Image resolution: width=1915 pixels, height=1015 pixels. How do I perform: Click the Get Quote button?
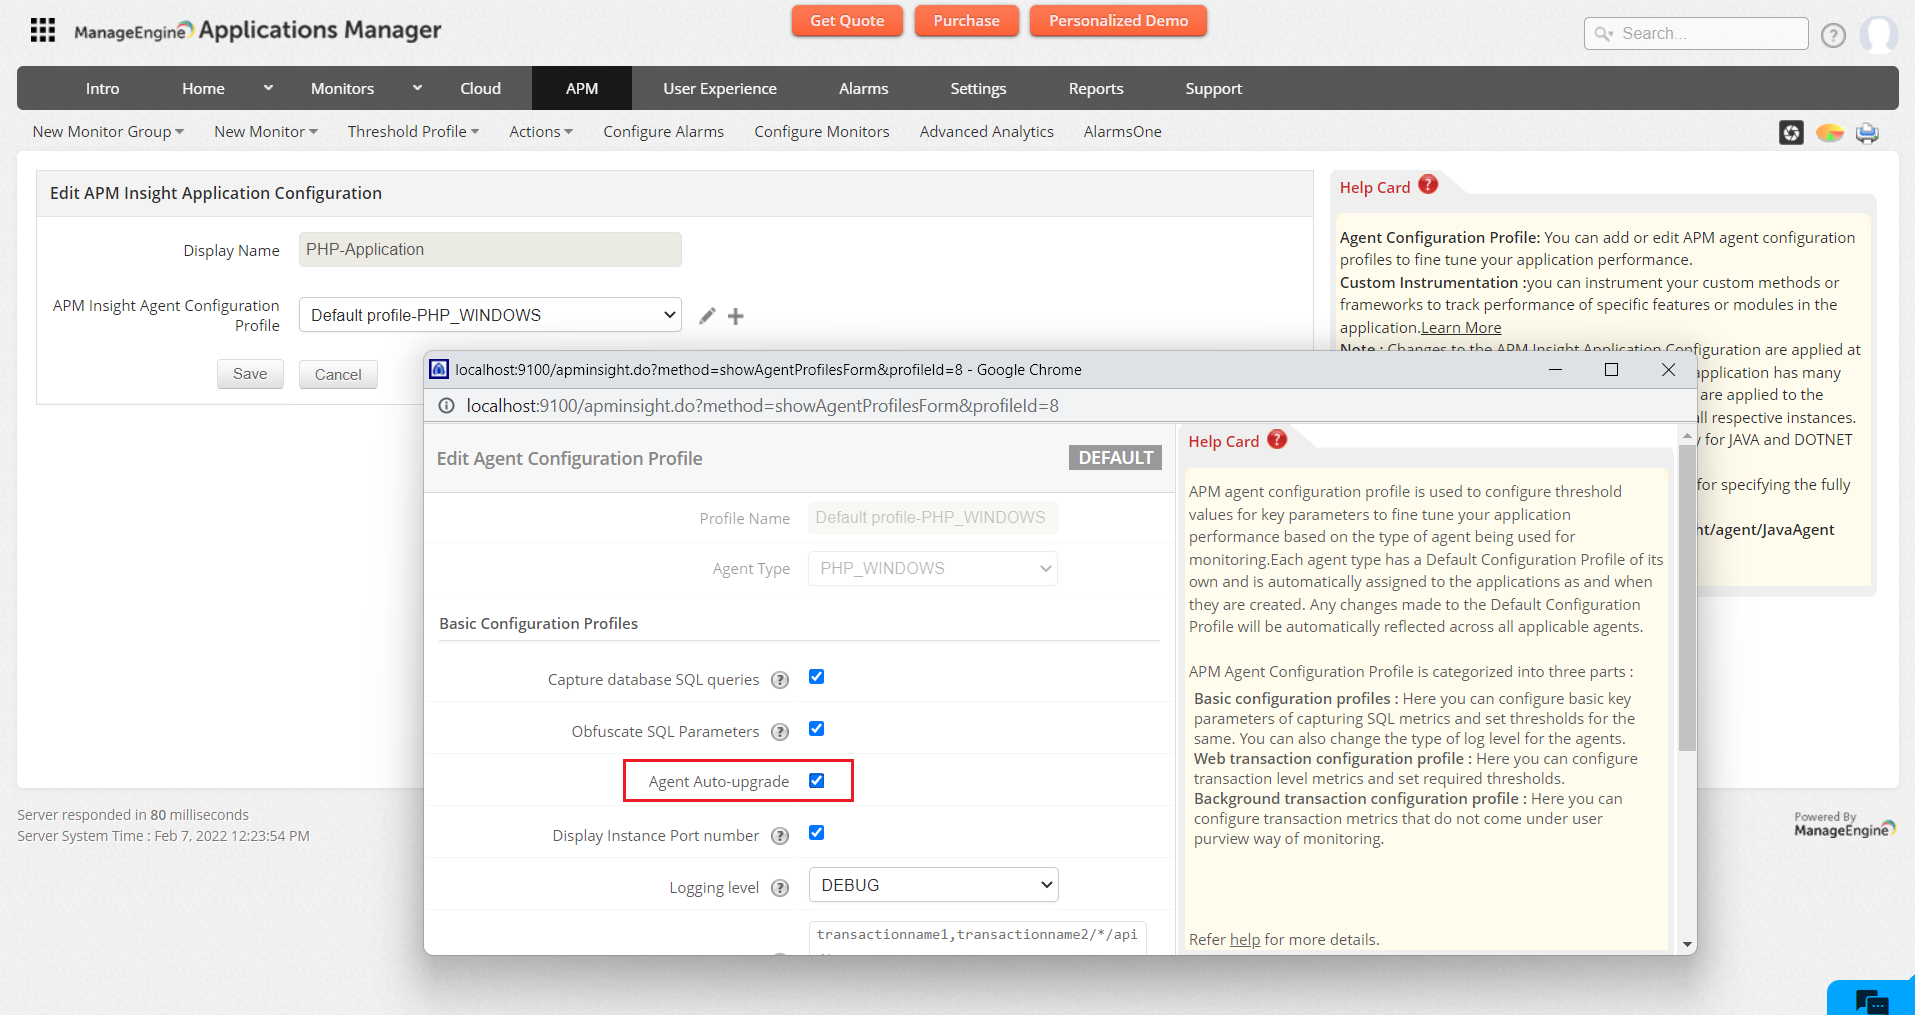(847, 21)
